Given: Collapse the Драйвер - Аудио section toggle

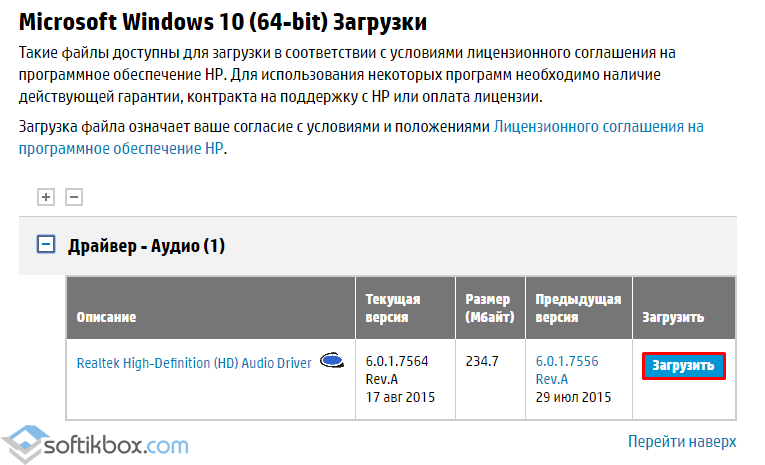Looking at the screenshot, I should [45, 244].
